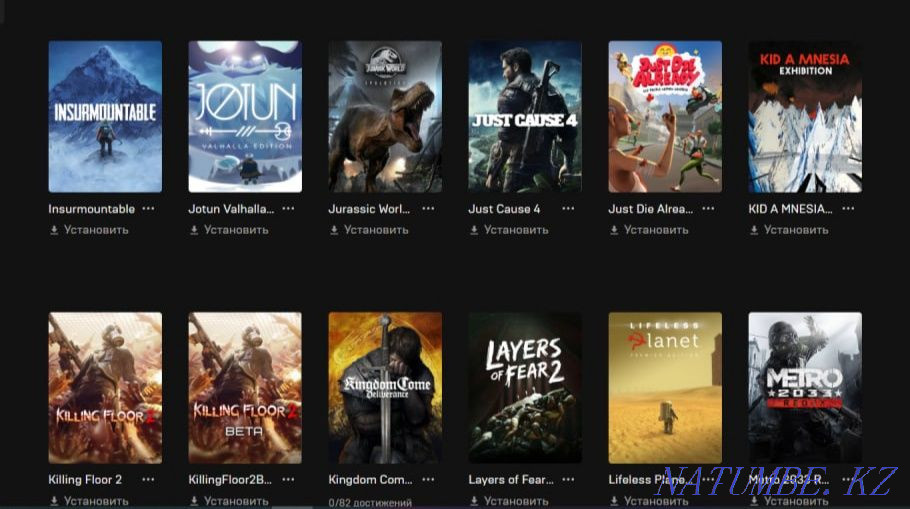
Task: Open more options for Jotun Valhalla Edition
Action: (x=288, y=209)
